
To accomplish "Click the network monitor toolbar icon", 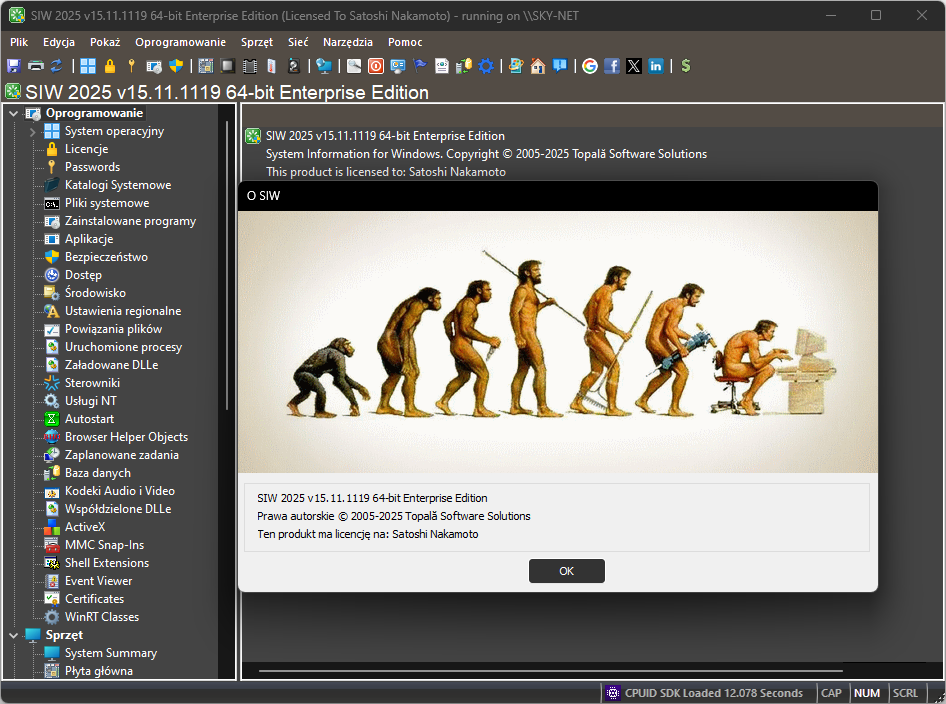I will pos(324,66).
